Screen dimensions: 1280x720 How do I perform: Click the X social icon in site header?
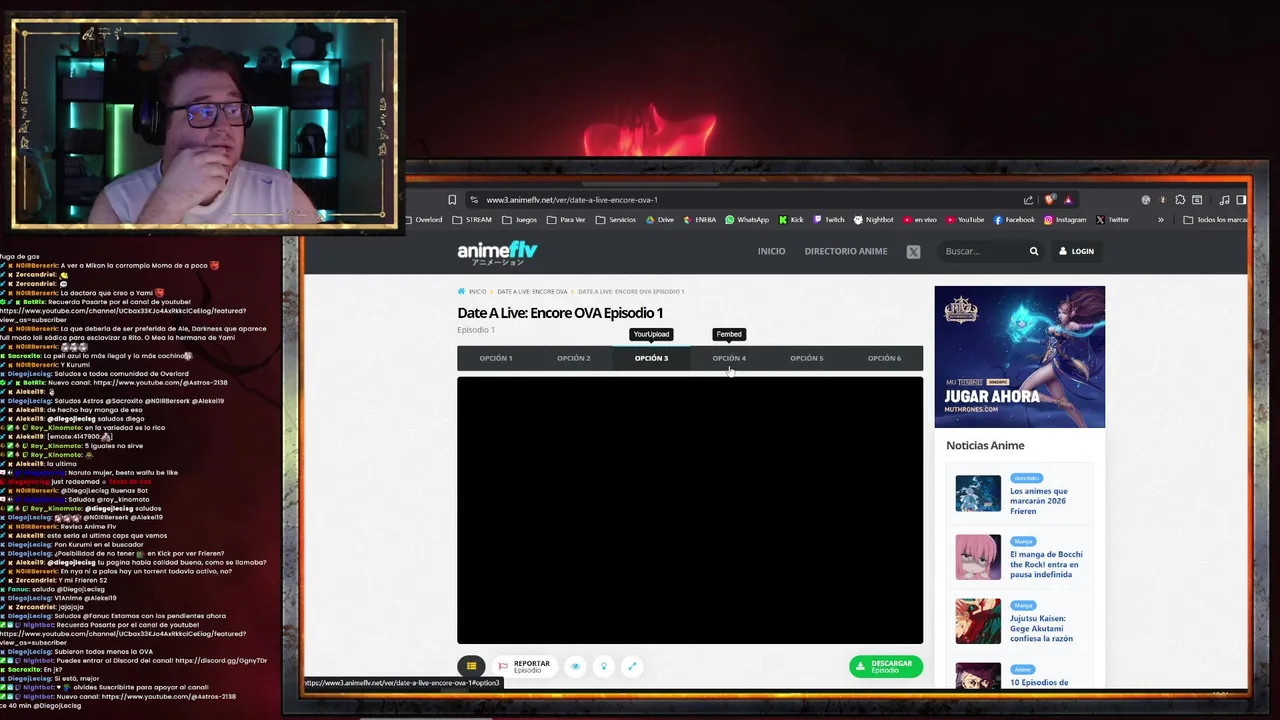pos(913,252)
